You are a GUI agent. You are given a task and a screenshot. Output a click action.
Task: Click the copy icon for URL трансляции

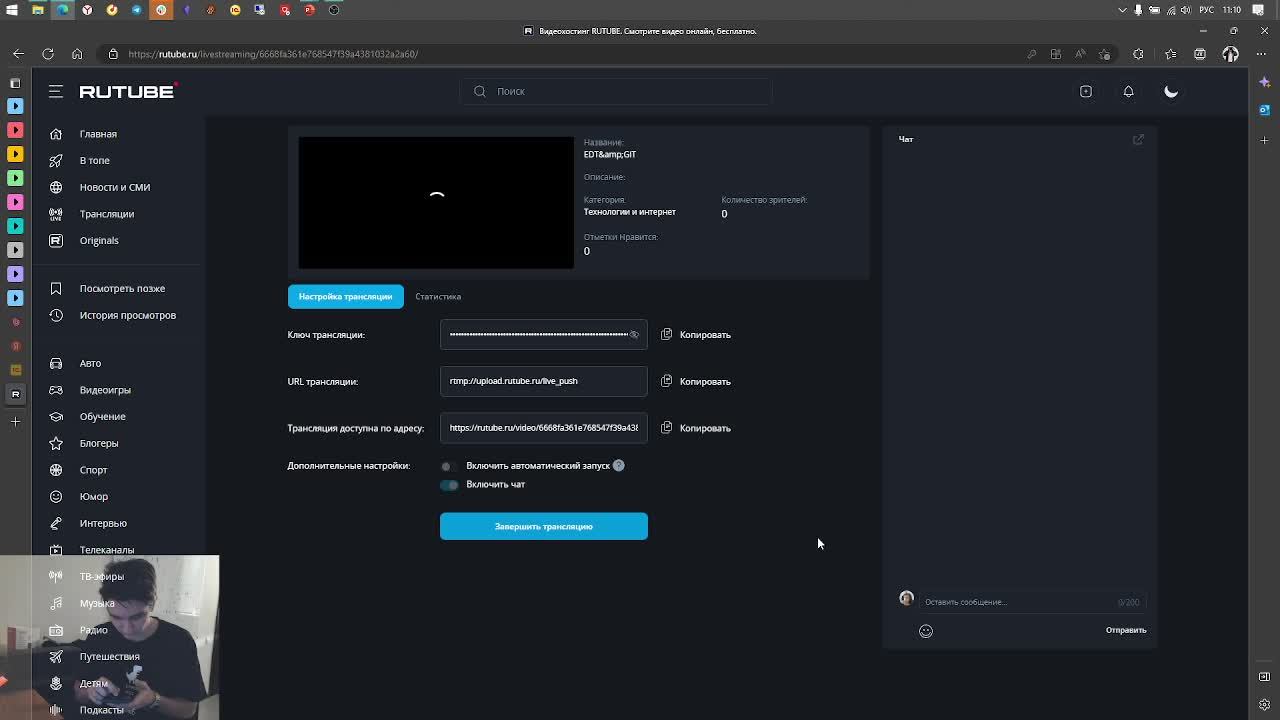pyautogui.click(x=666, y=381)
